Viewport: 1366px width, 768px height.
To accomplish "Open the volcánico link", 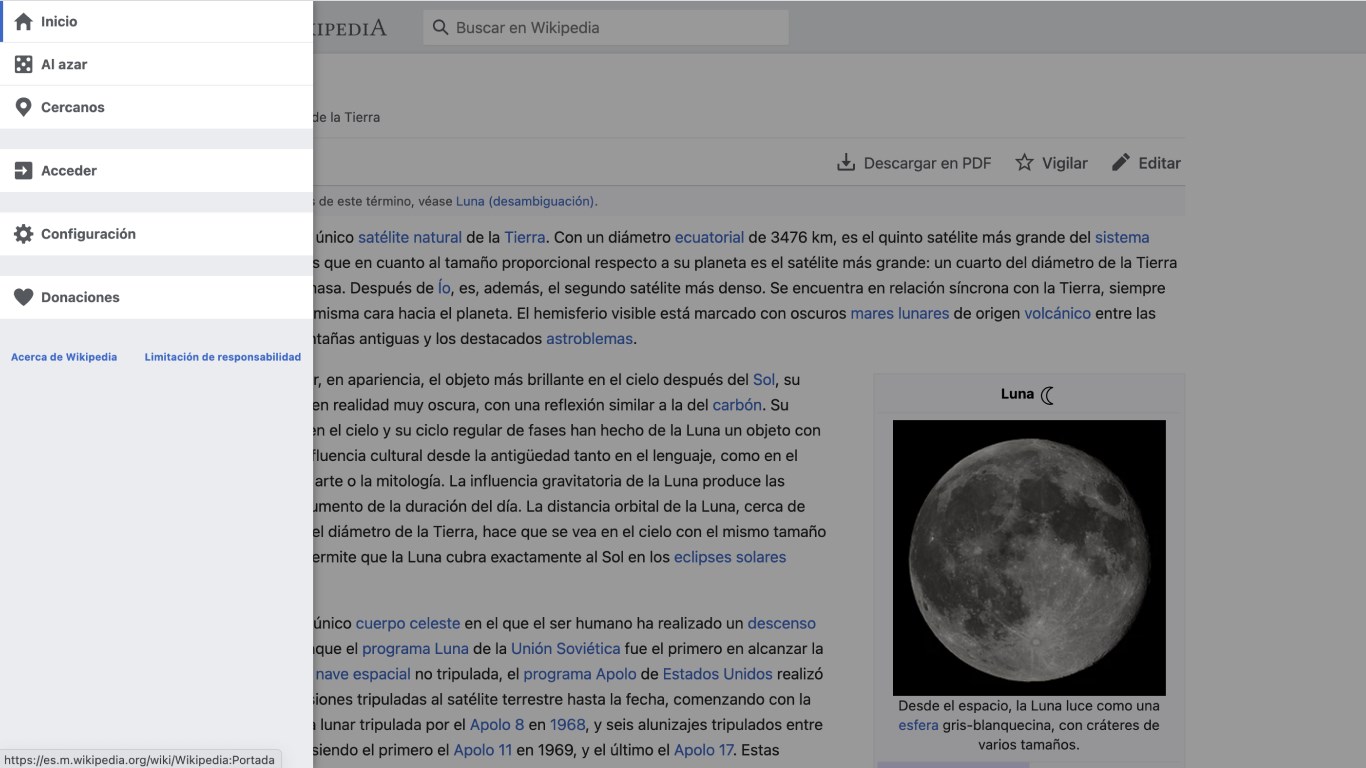I will [x=1057, y=313].
